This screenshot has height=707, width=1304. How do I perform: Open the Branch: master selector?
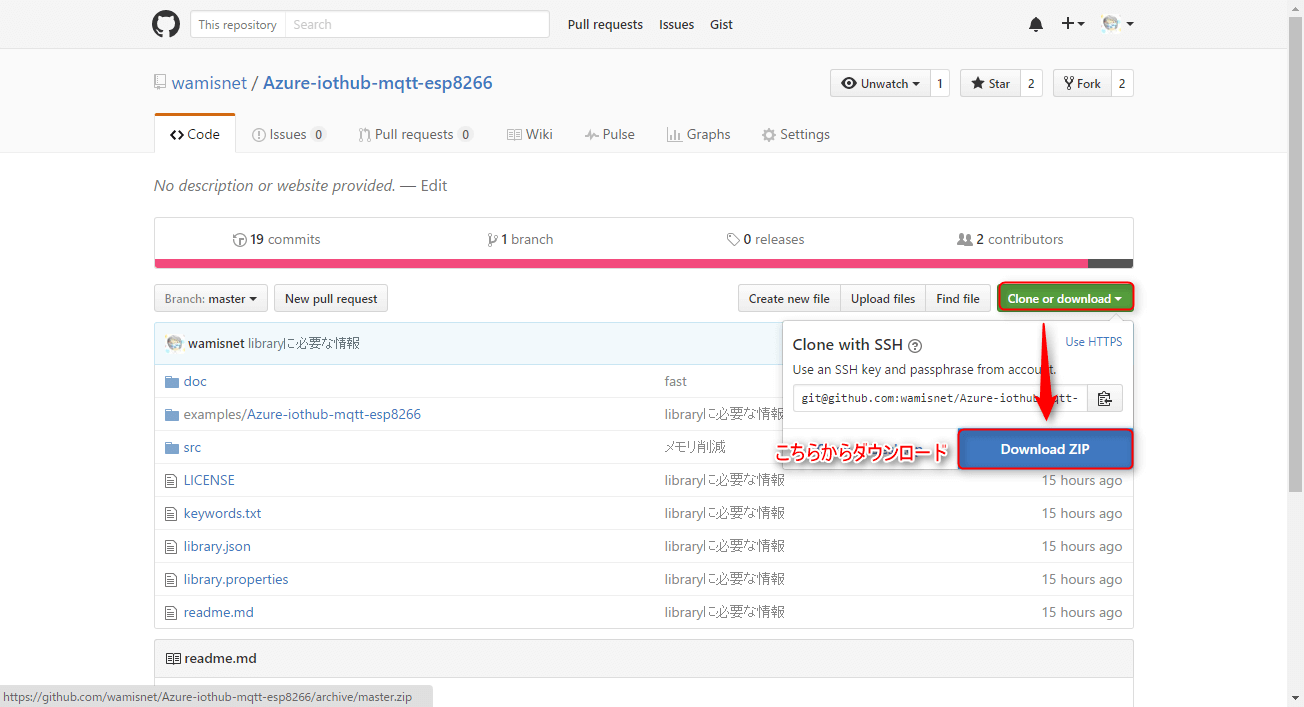(210, 298)
